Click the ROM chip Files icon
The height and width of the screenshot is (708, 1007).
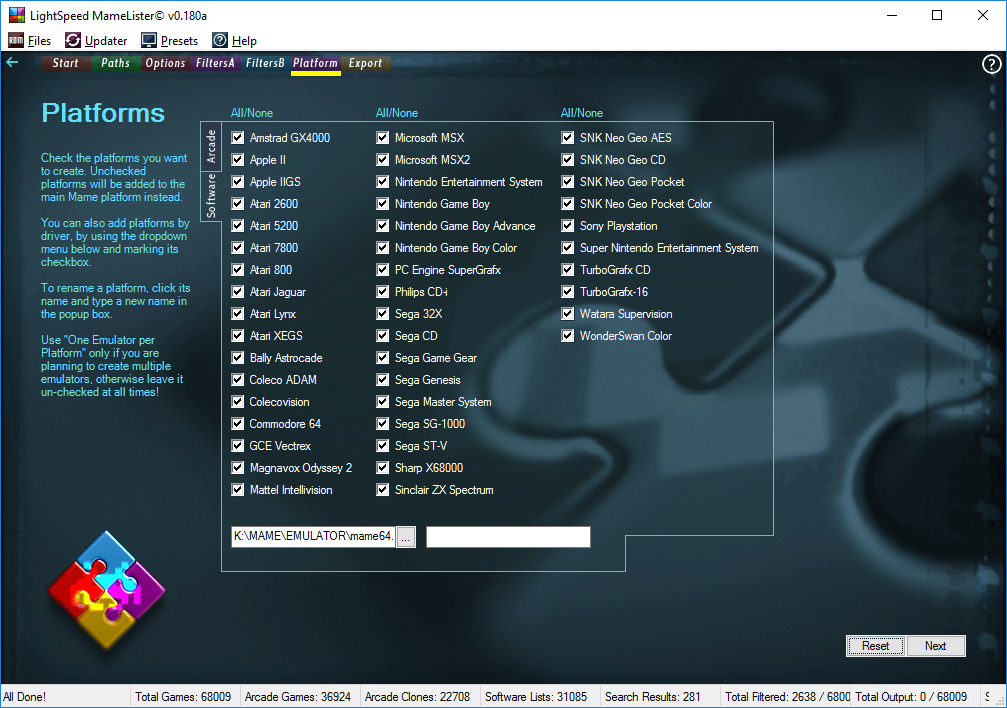pos(16,40)
